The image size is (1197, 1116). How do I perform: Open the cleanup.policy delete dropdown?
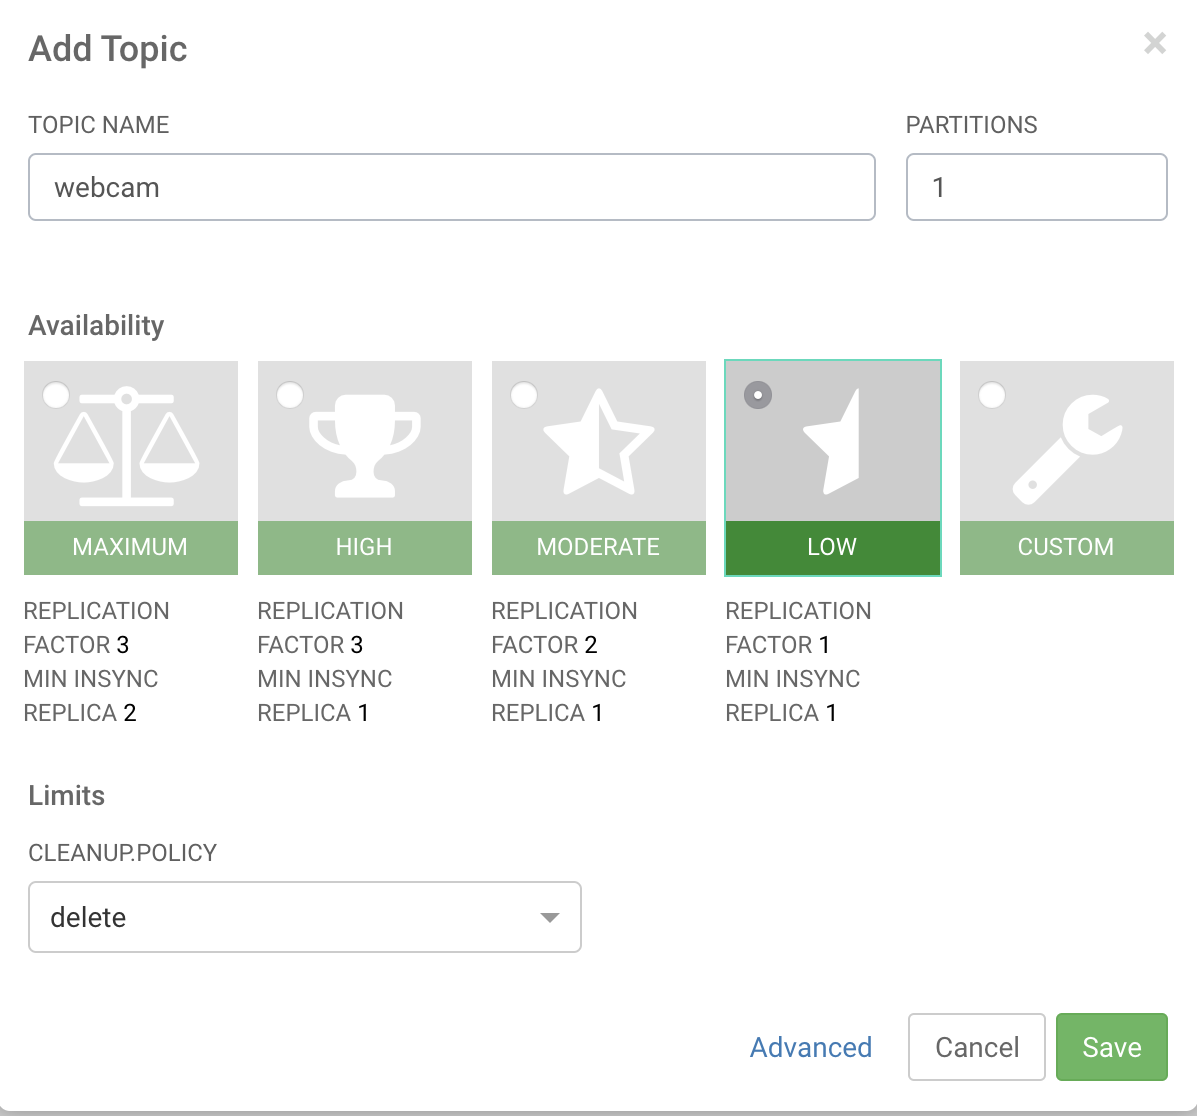305,917
